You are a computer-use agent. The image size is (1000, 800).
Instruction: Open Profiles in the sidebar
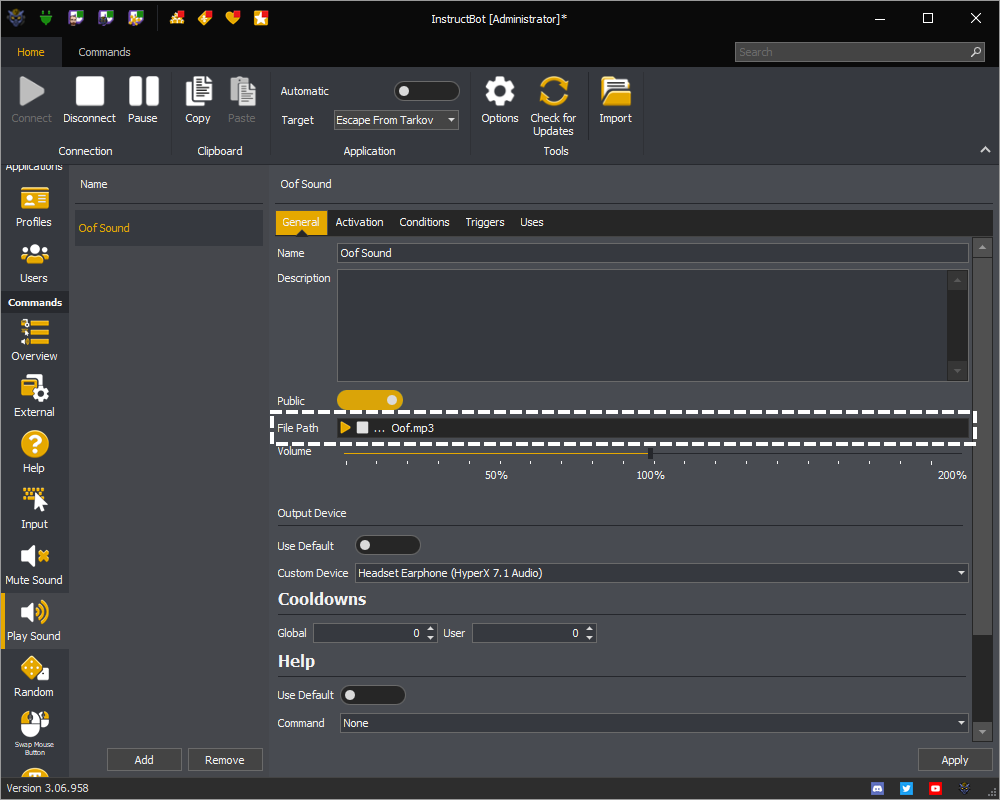click(34, 207)
